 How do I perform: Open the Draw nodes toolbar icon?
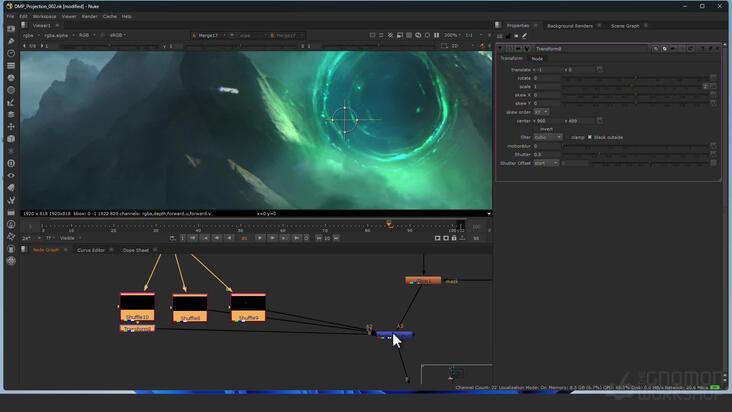(x=11, y=41)
